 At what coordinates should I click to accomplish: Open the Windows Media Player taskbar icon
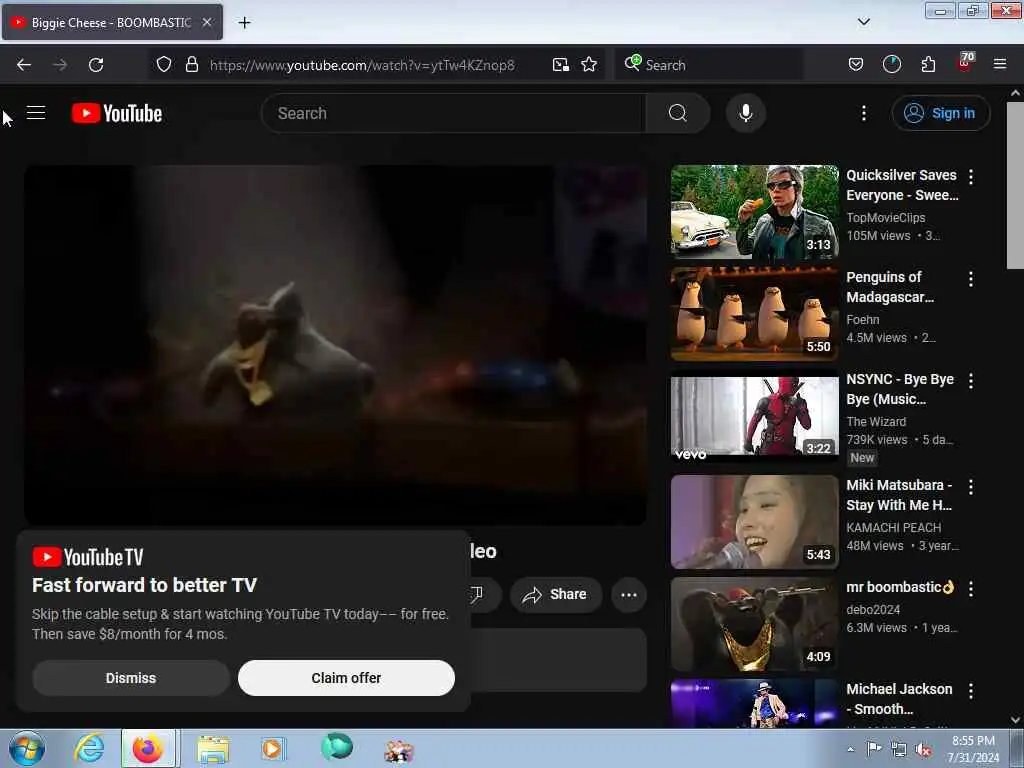[273, 748]
